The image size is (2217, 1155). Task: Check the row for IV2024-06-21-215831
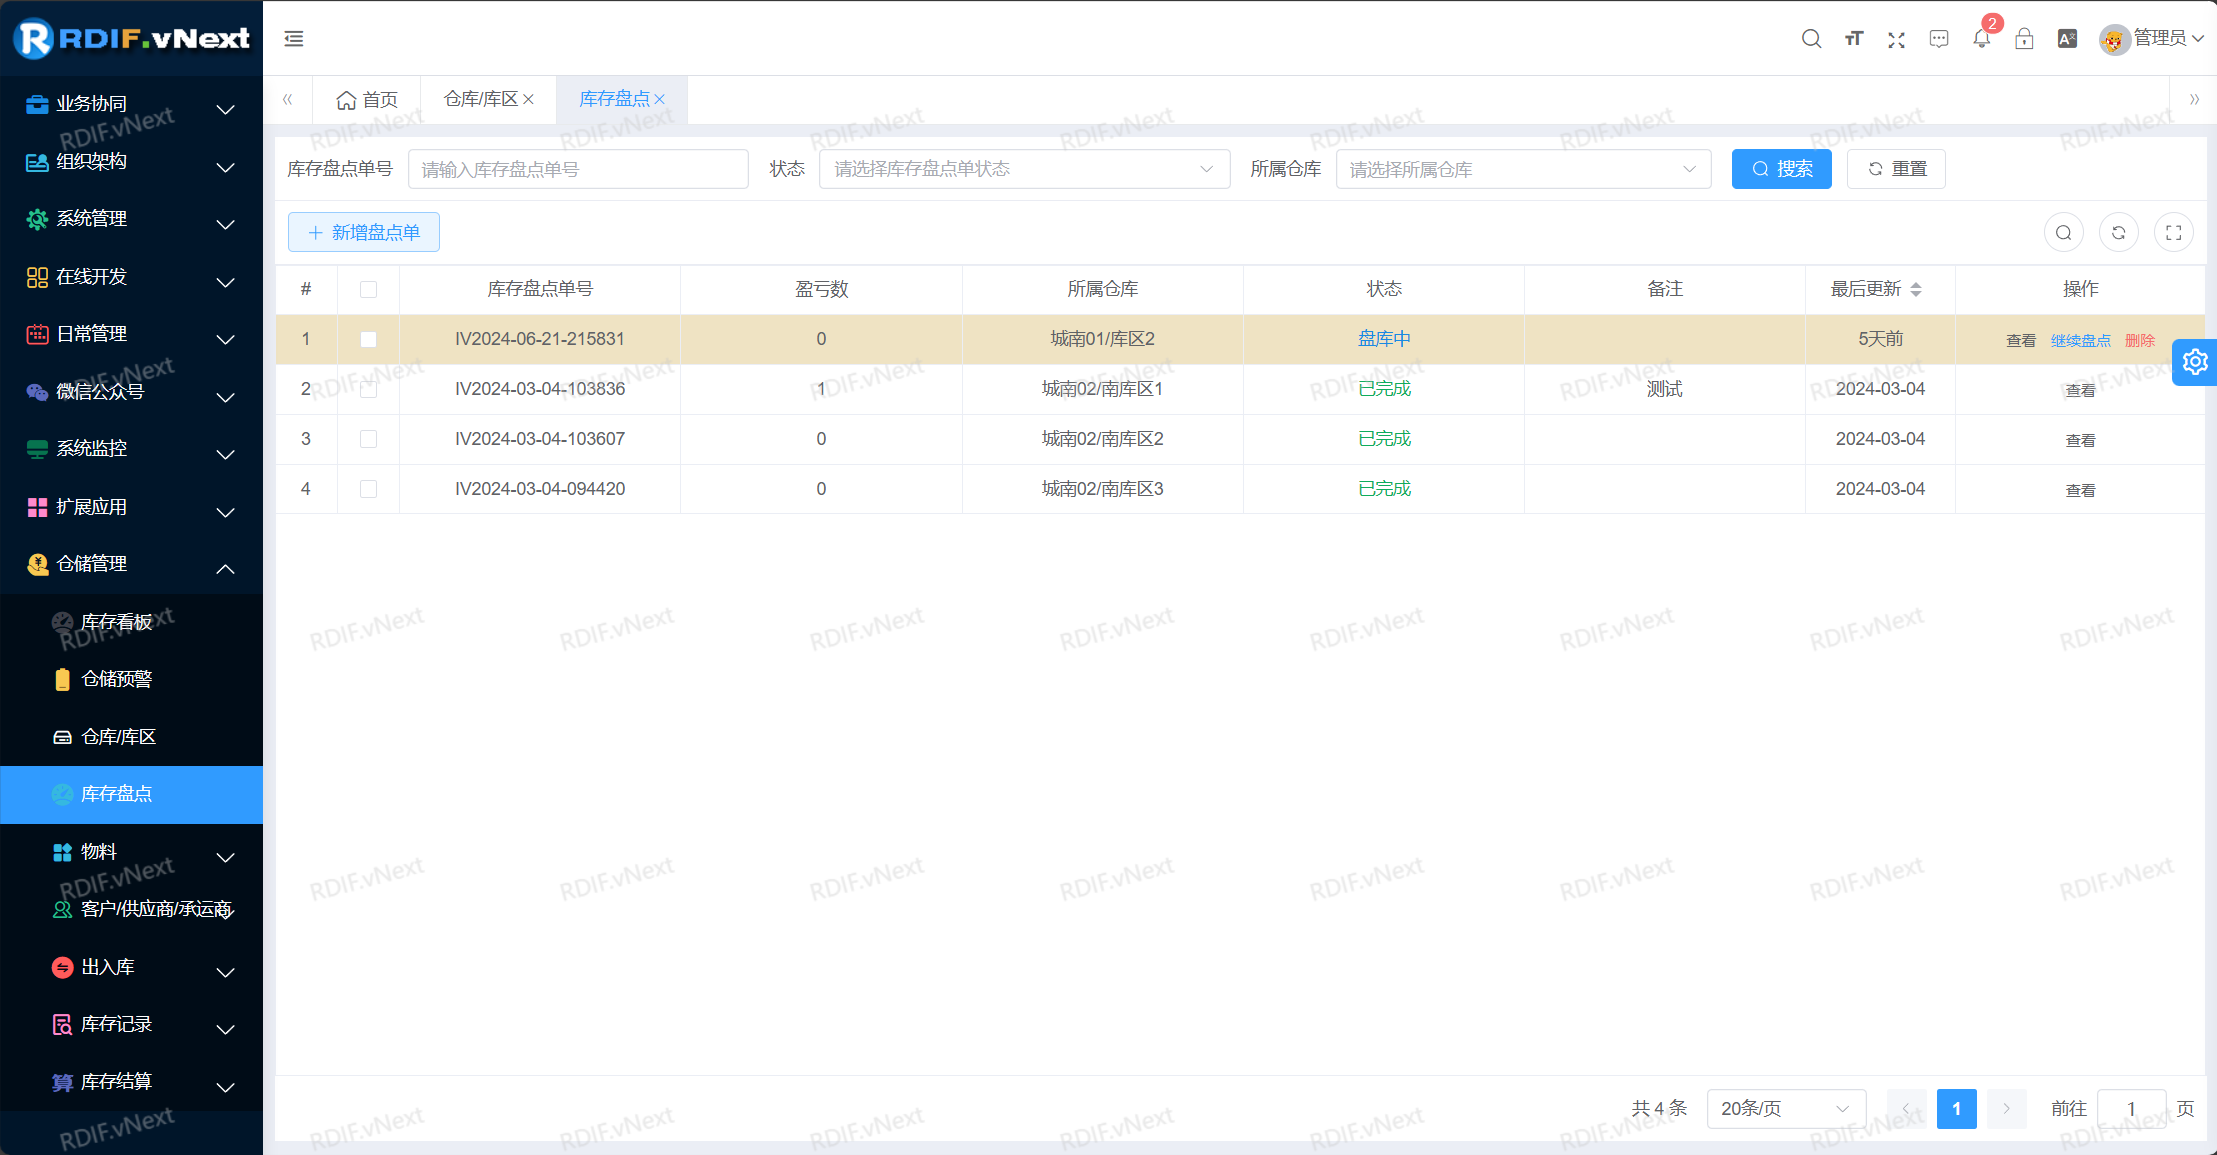tap(368, 340)
